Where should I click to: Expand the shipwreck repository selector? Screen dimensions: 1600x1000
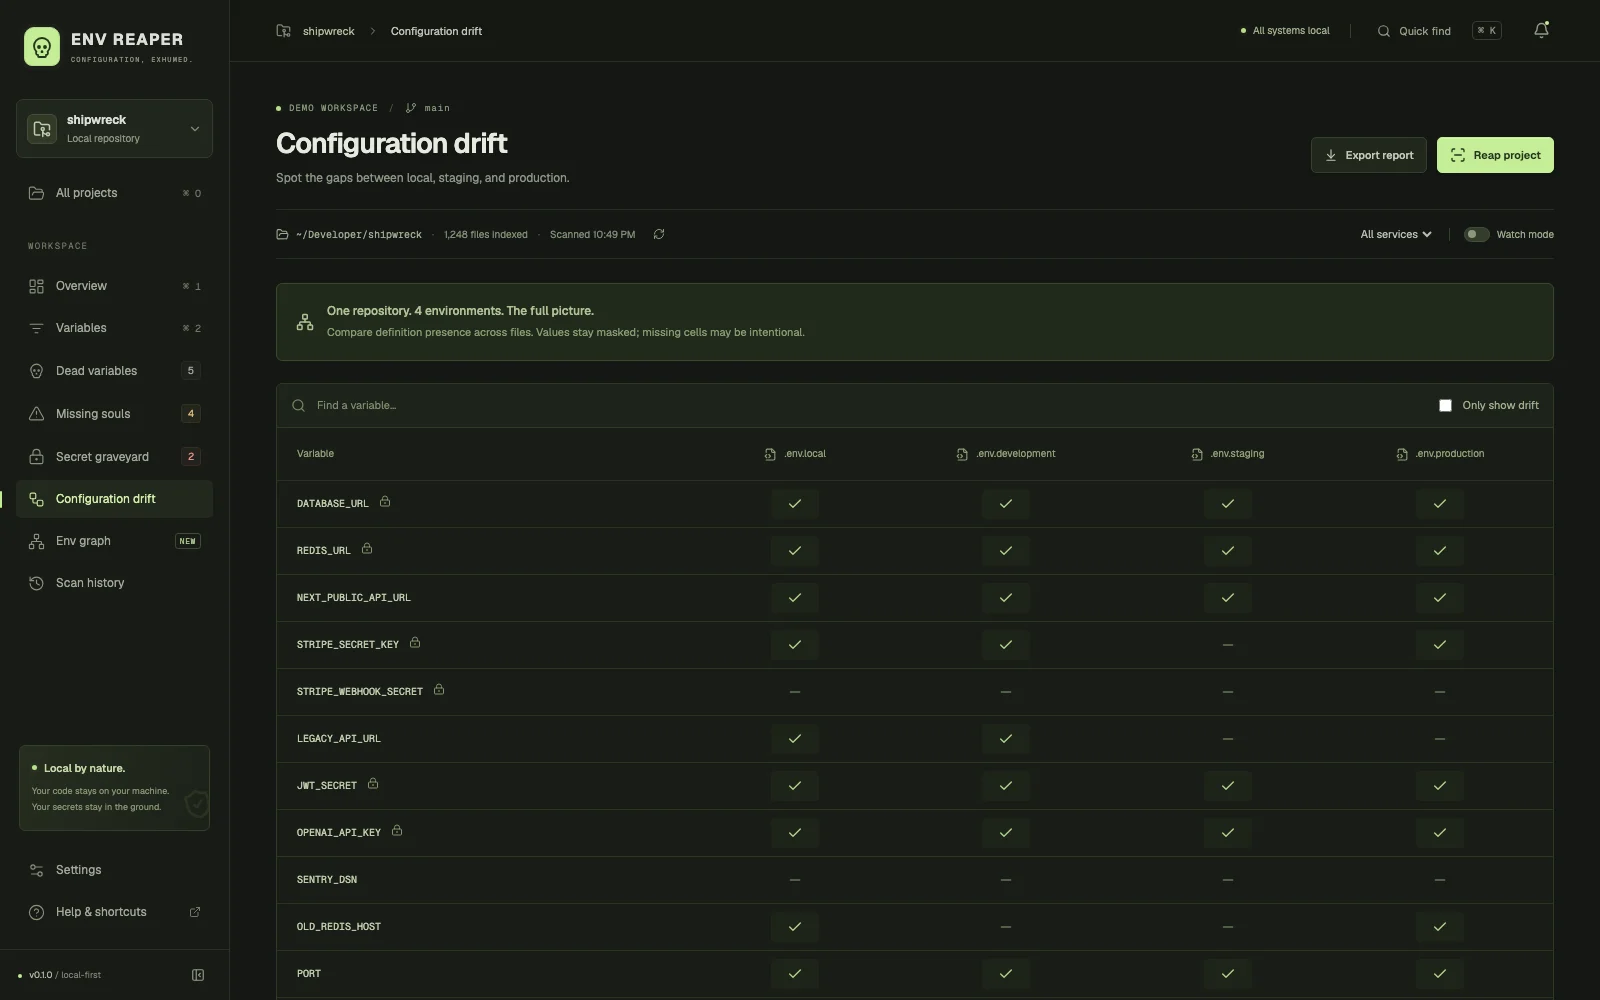[114, 128]
